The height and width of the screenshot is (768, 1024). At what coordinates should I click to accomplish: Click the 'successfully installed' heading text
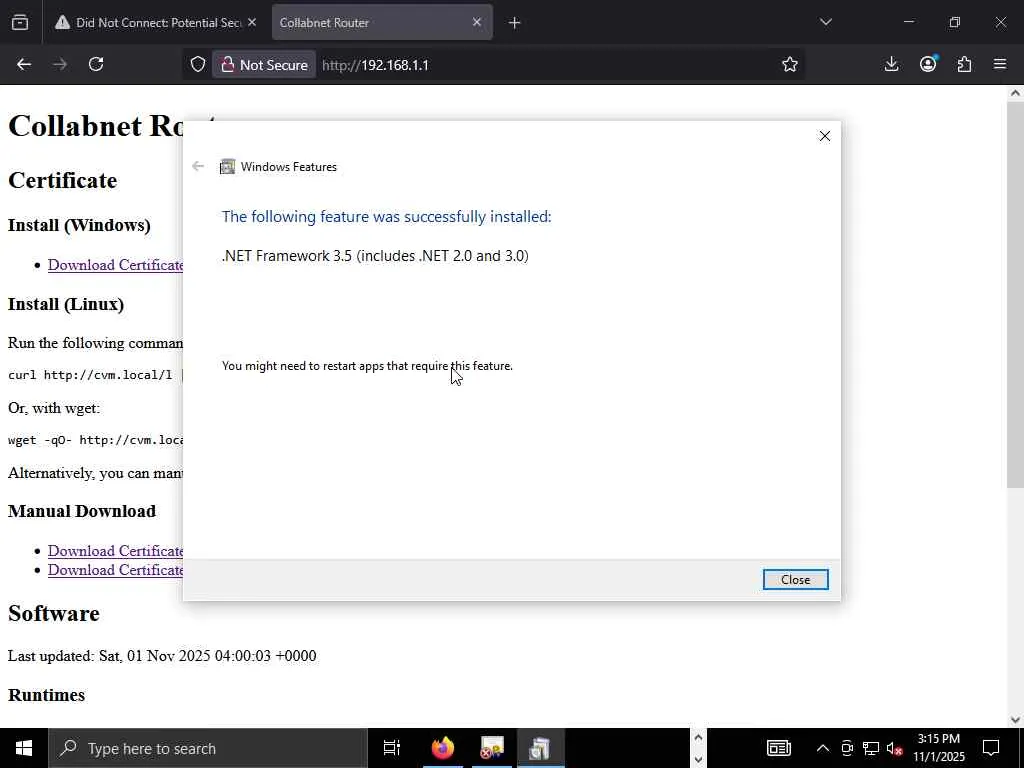pos(387,216)
